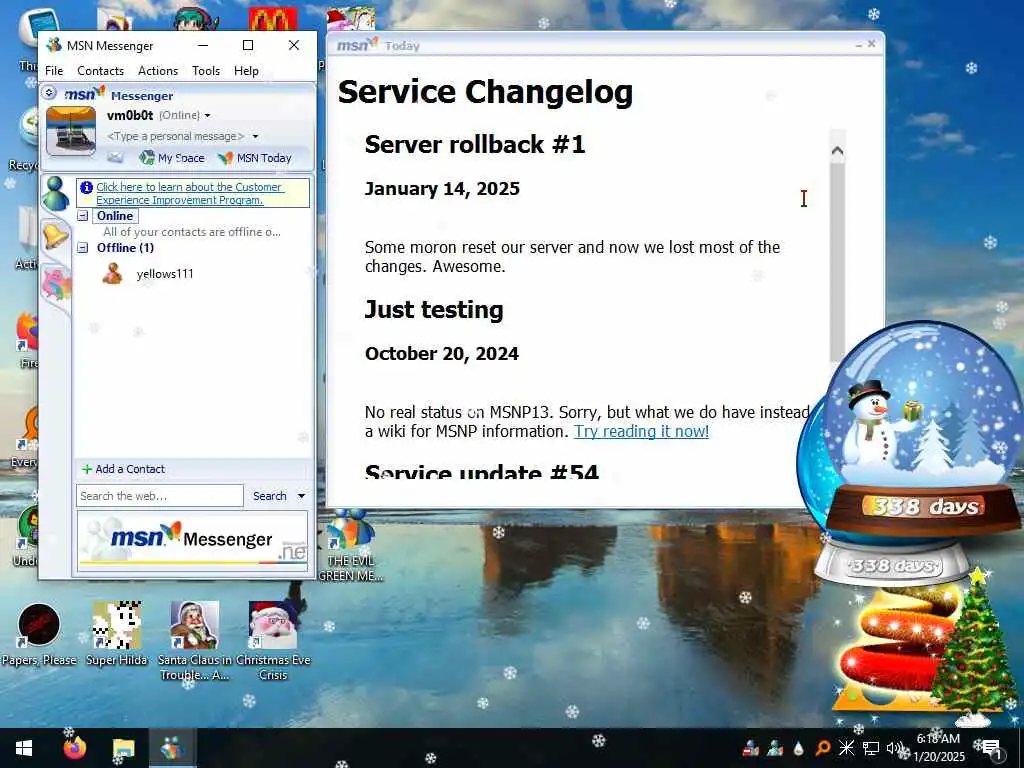Open the Contacts menu
Image resolution: width=1024 pixels, height=768 pixels.
pyautogui.click(x=101, y=71)
